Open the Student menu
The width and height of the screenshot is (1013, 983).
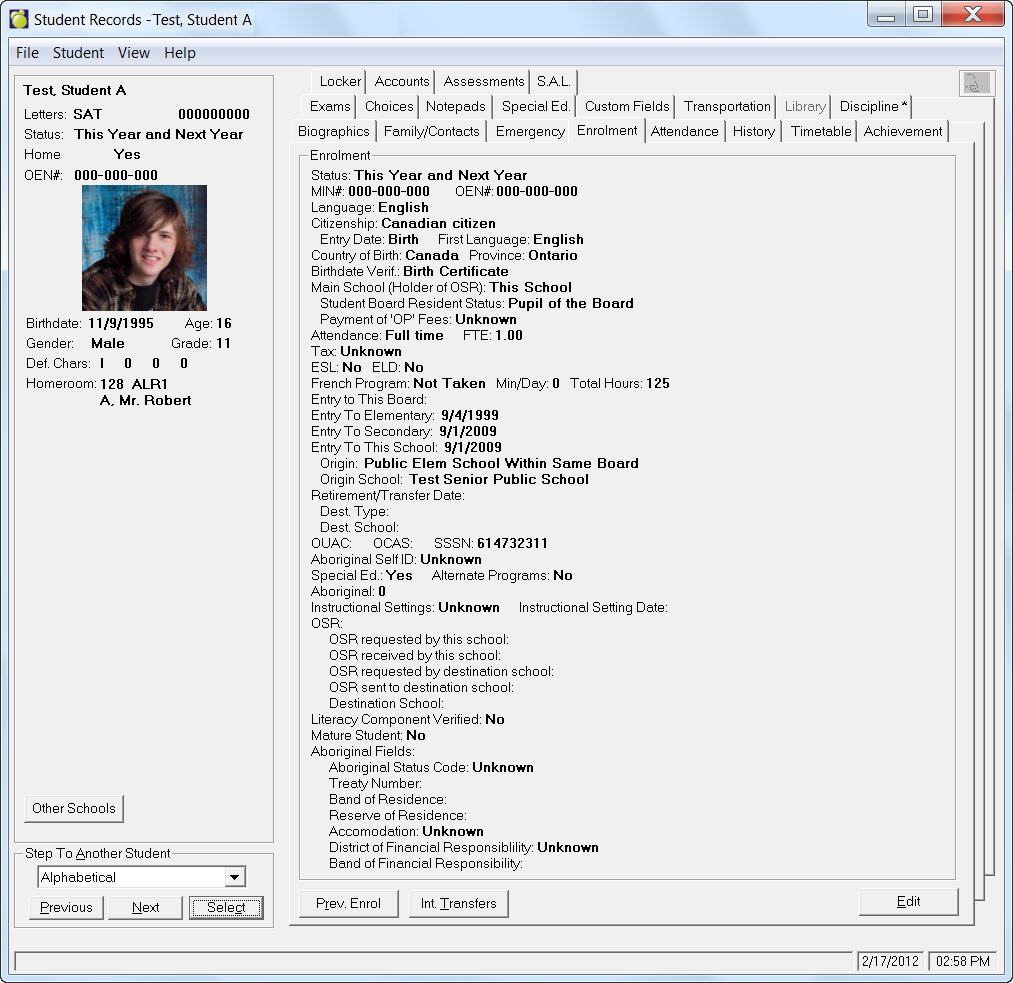click(78, 53)
